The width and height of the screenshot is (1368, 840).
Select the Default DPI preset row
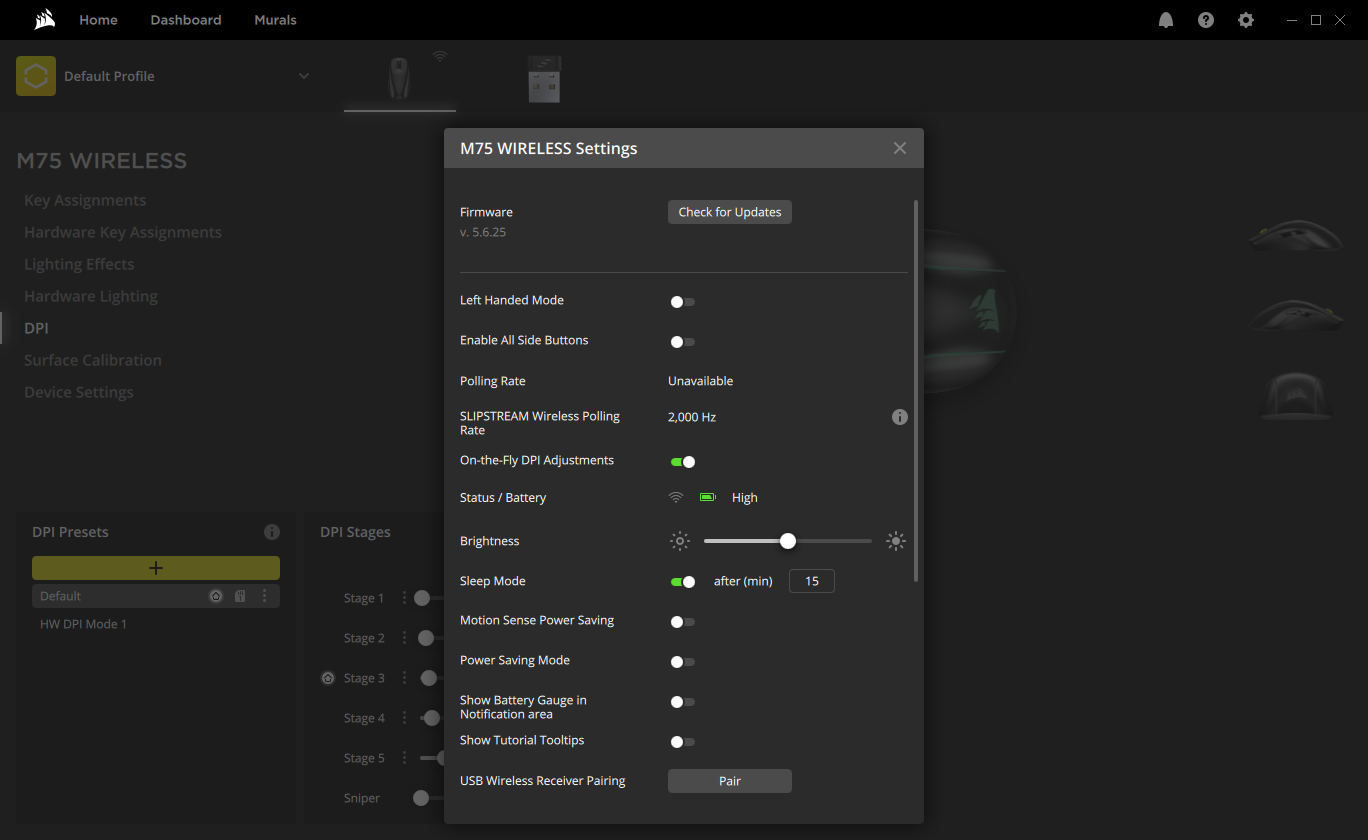[156, 596]
